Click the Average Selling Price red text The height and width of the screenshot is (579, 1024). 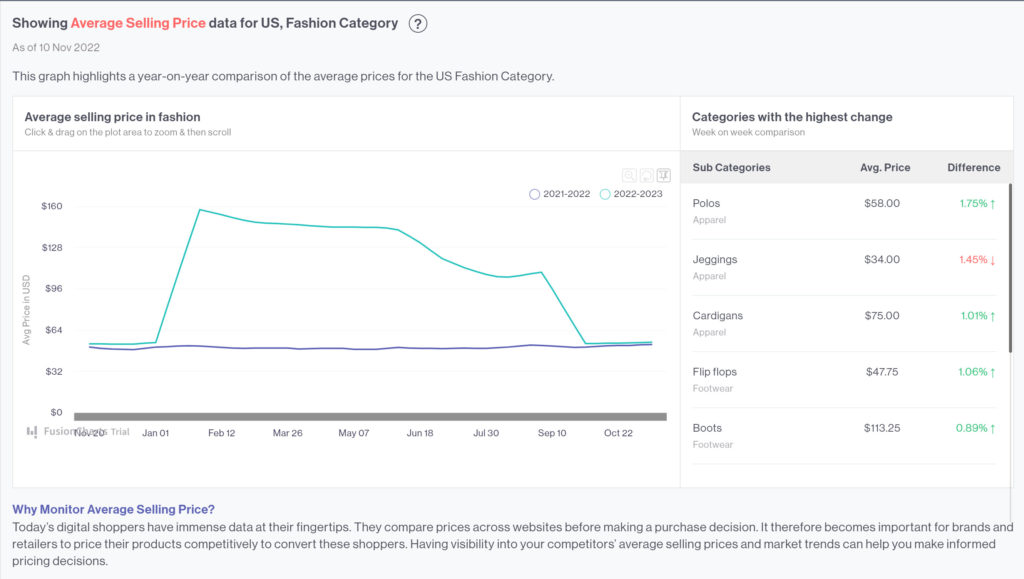[x=138, y=23]
